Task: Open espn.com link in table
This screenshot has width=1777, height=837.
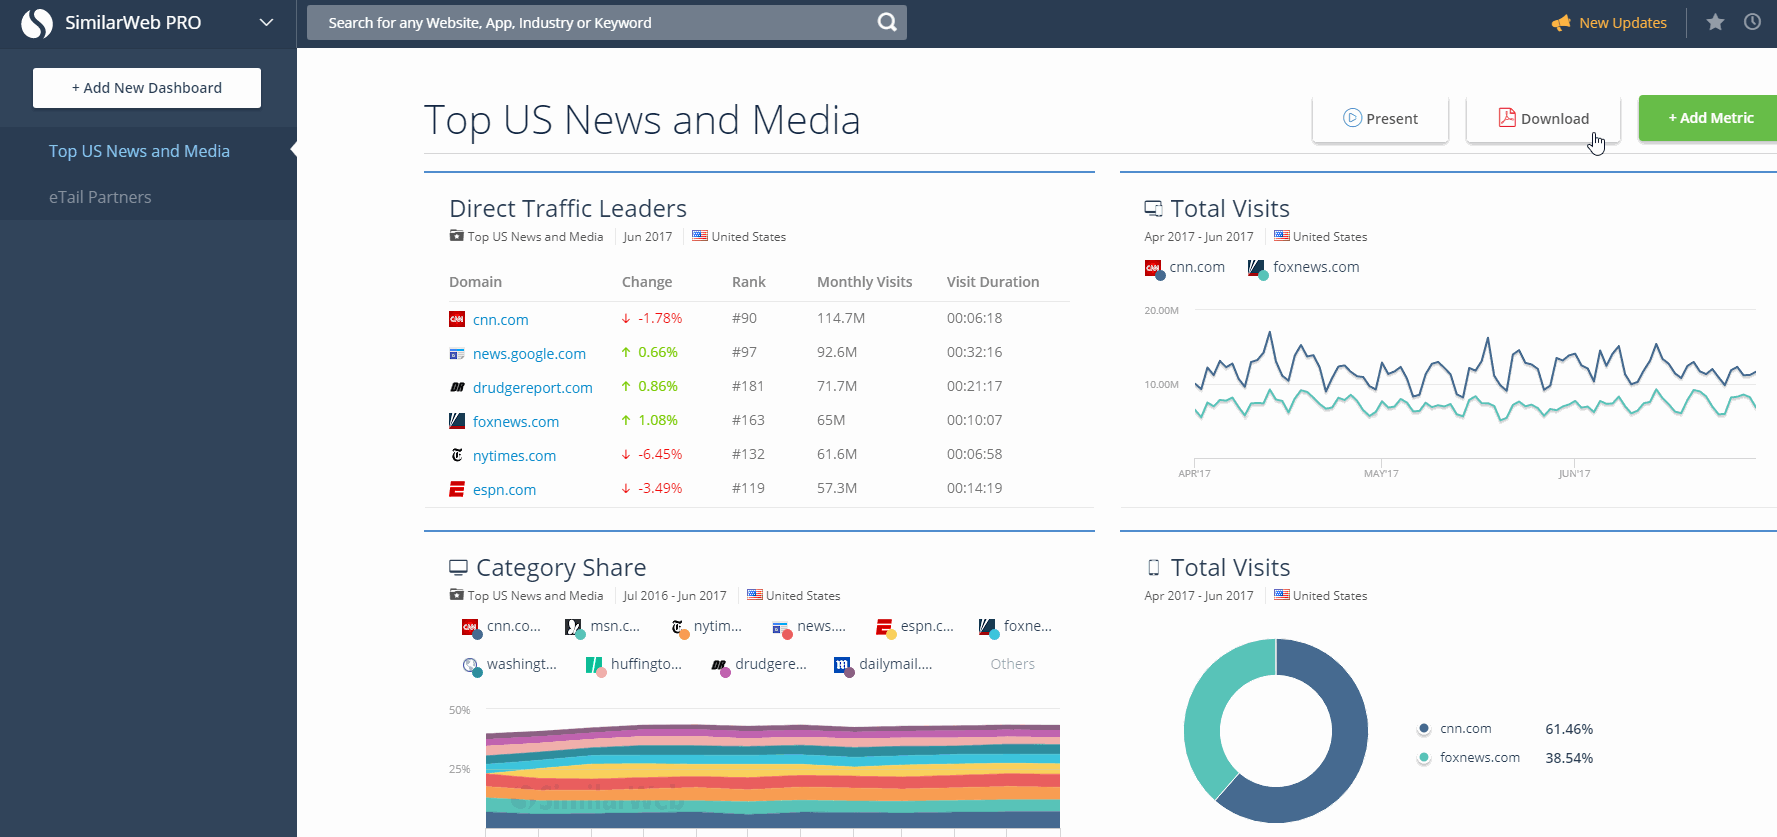Action: [504, 490]
